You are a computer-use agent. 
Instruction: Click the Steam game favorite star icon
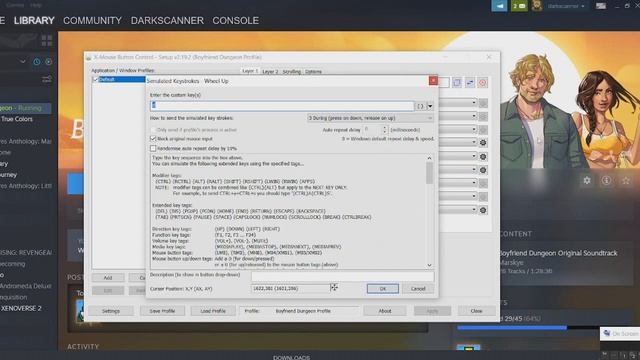click(x=626, y=180)
